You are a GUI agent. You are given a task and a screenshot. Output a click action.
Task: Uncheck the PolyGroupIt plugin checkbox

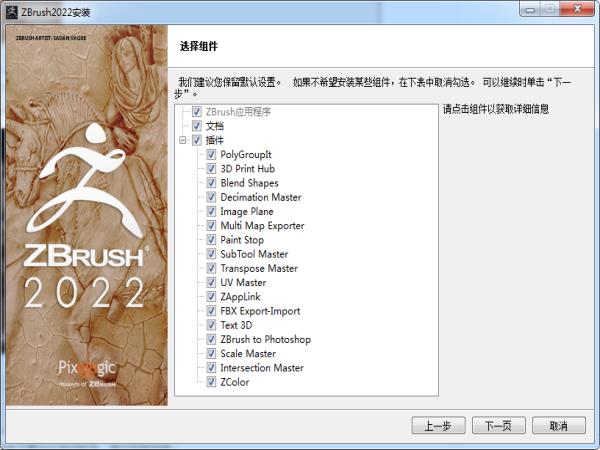click(211, 155)
